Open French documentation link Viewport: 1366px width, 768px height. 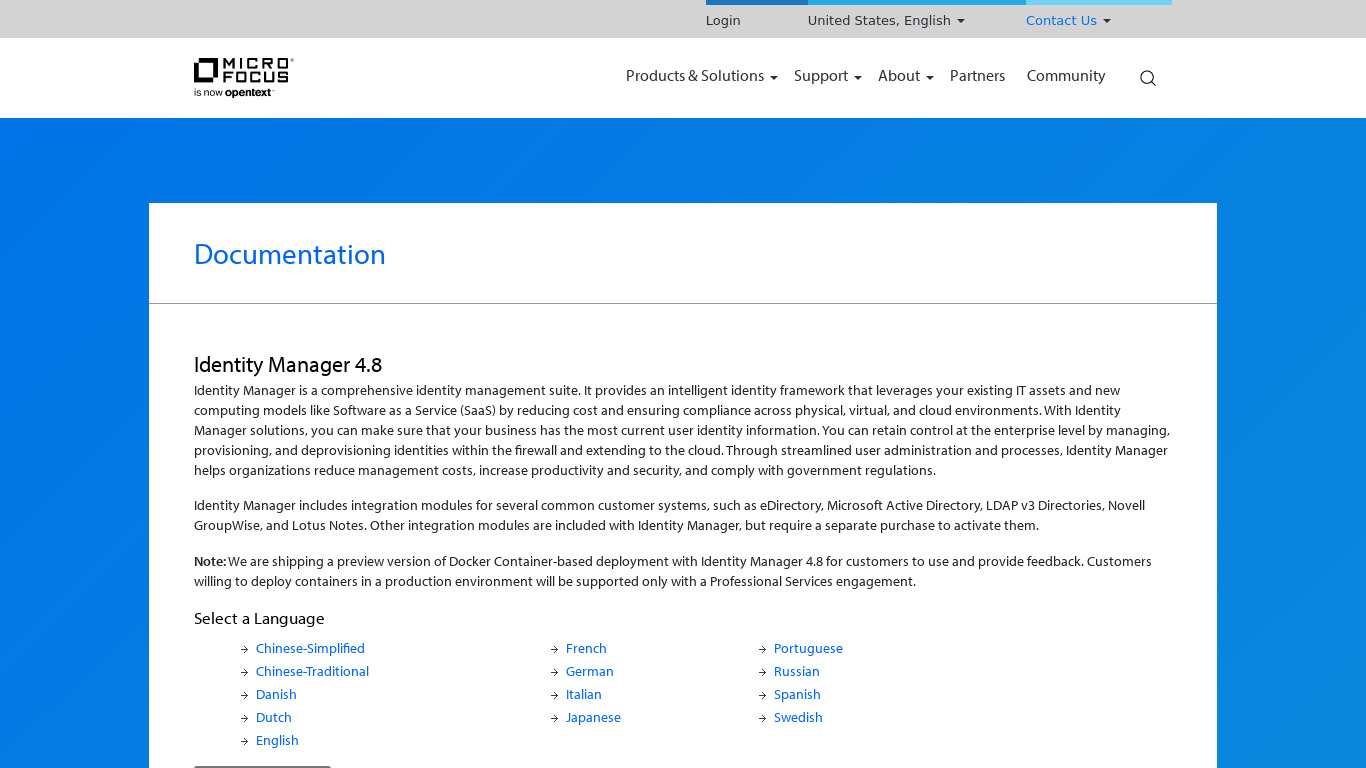pyautogui.click(x=586, y=649)
